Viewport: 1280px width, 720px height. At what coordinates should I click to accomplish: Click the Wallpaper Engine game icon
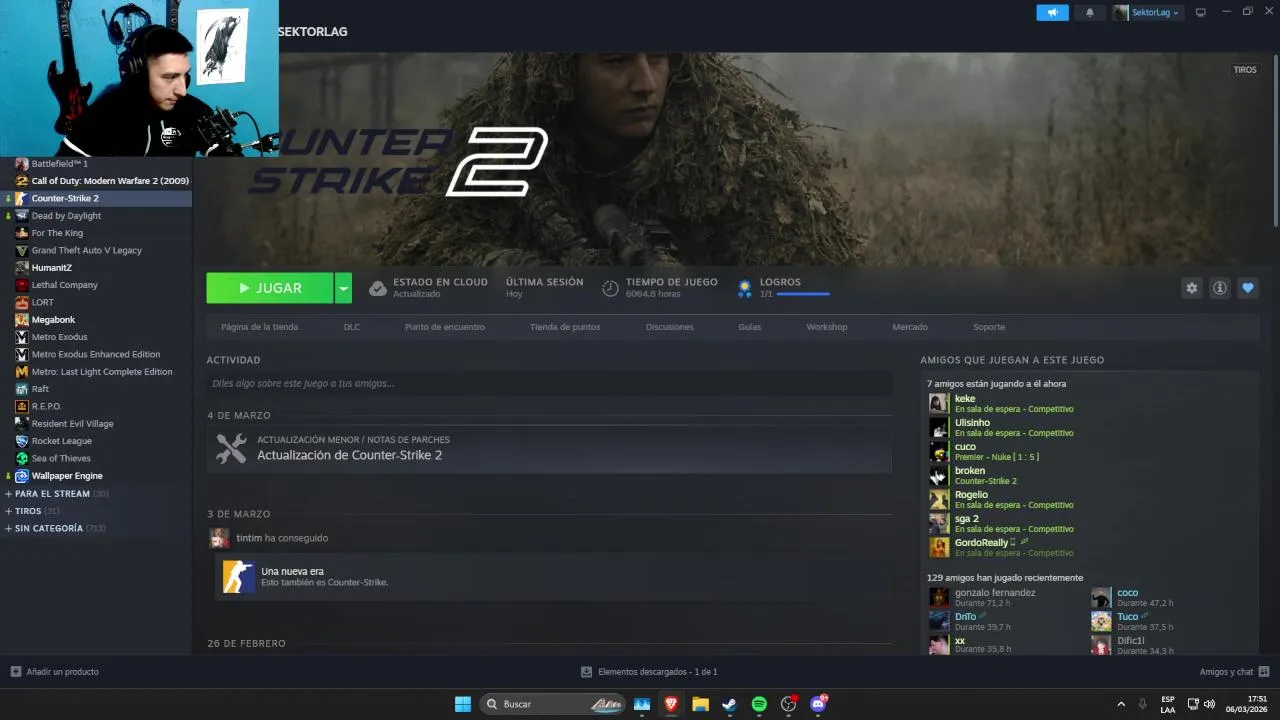(x=22, y=476)
